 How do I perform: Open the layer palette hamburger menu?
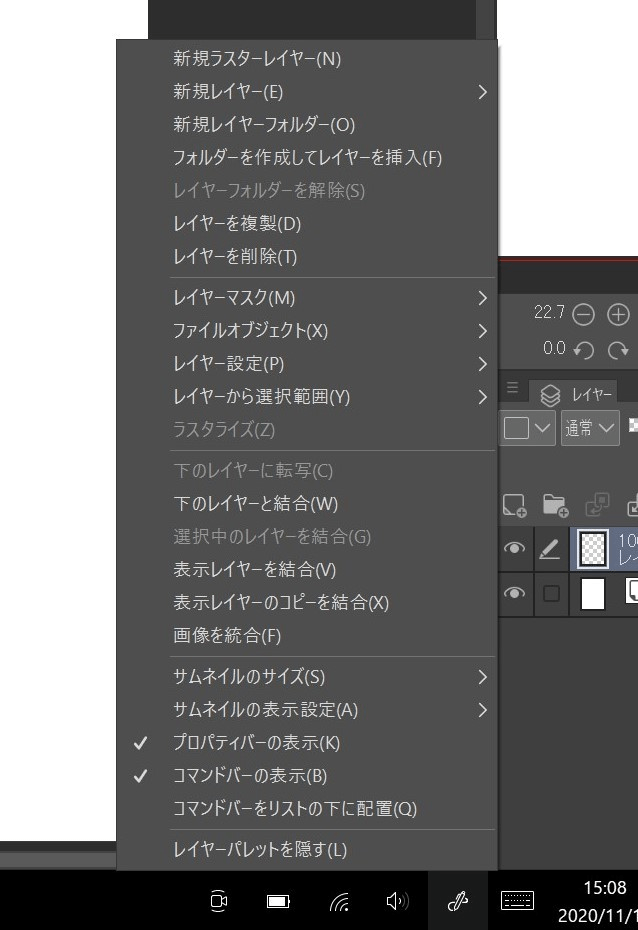512,388
